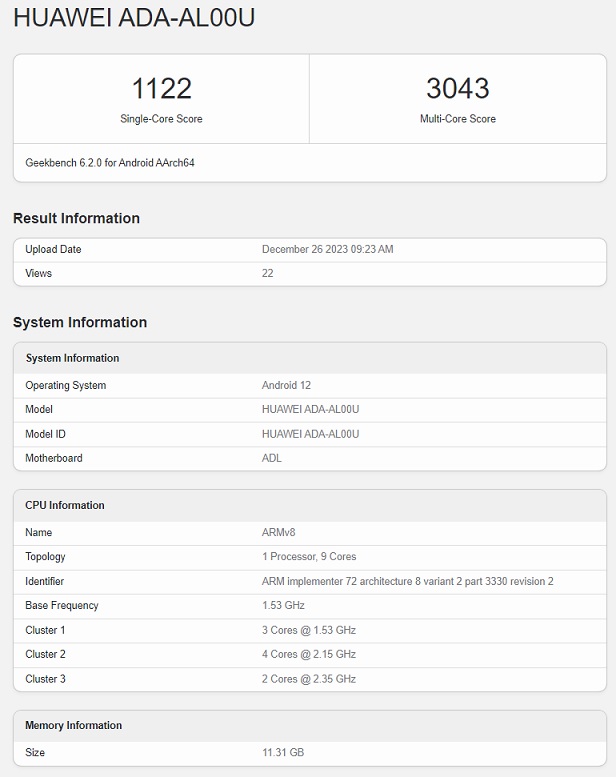616x777 pixels.
Task: Click the upload date value December 26 2023
Action: point(327,249)
